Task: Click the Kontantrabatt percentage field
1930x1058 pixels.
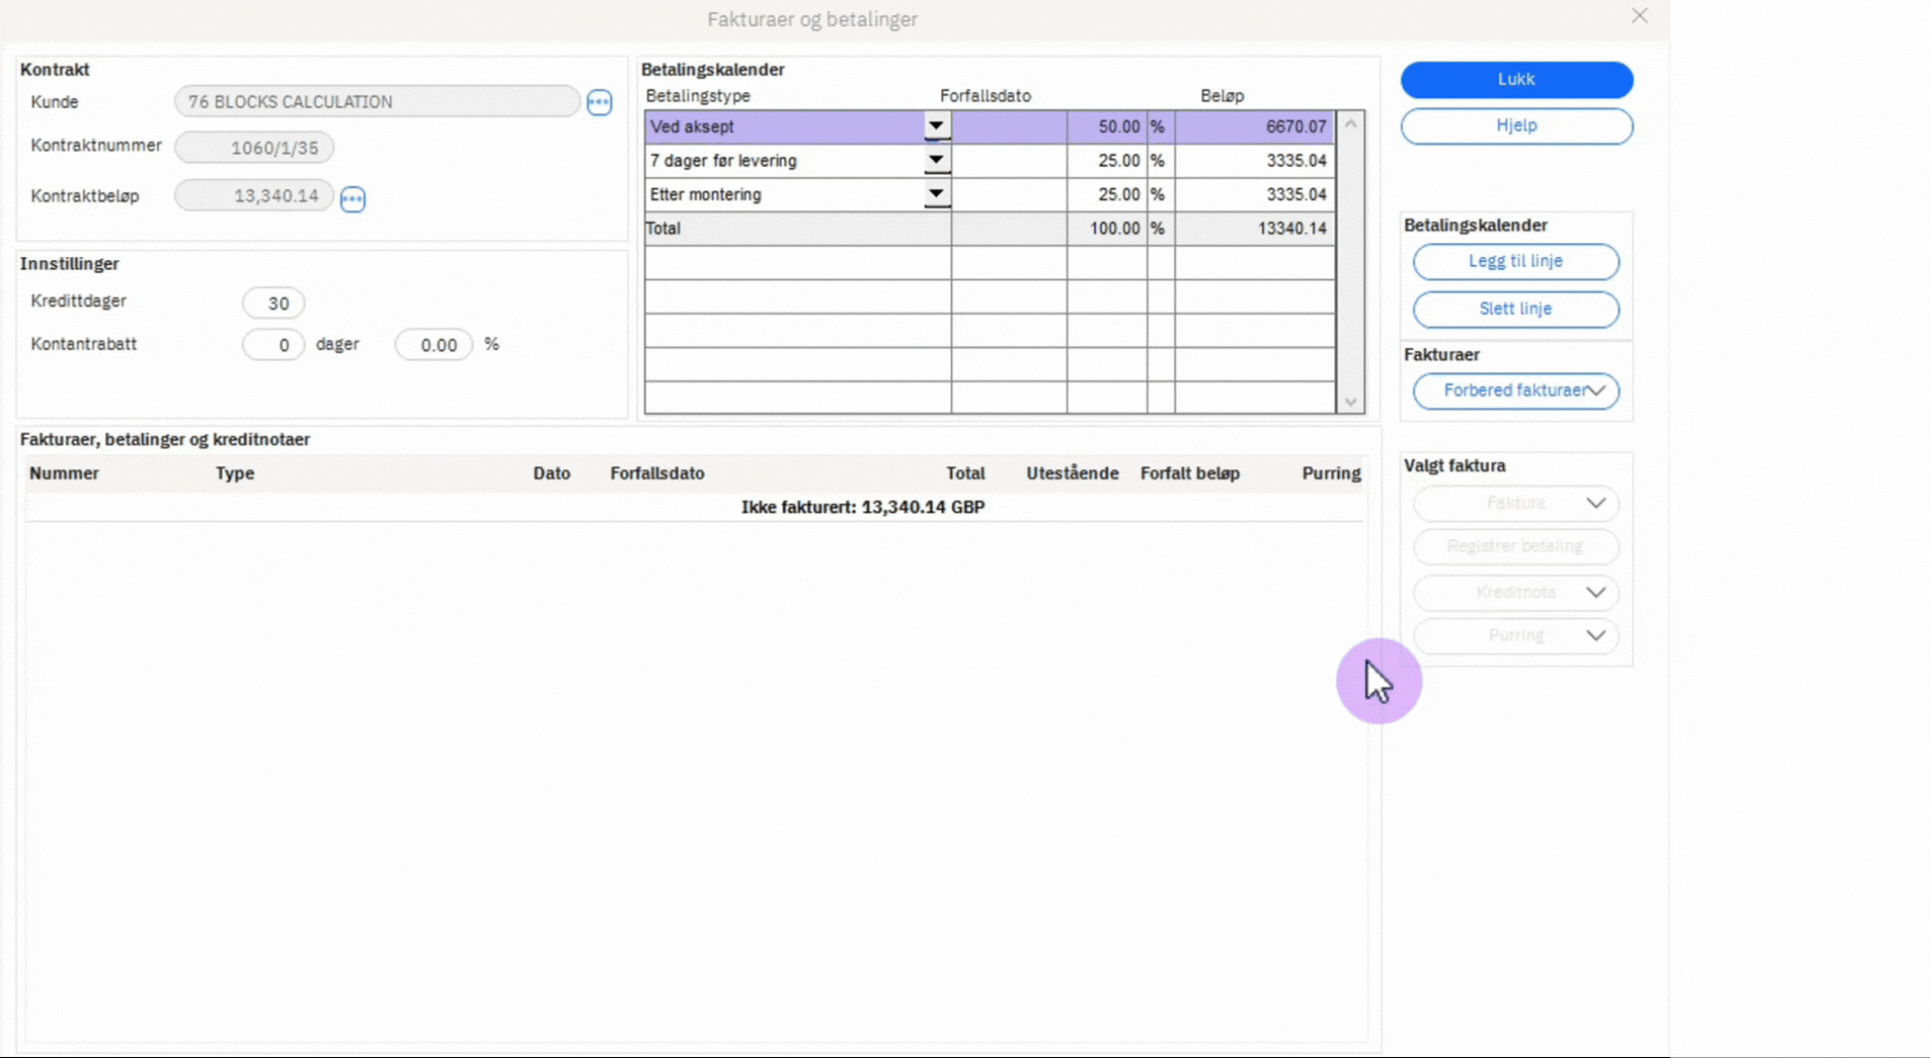Action: [x=434, y=345]
